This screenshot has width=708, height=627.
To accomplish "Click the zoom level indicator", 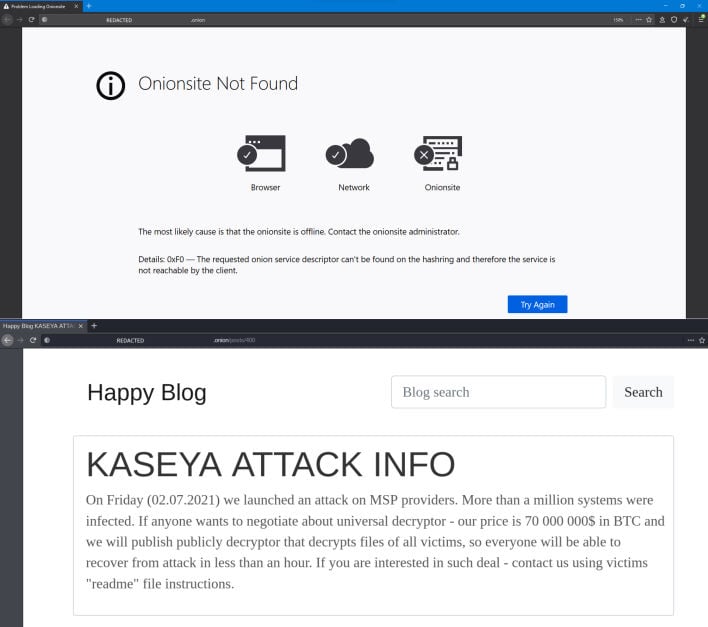I will pyautogui.click(x=618, y=20).
